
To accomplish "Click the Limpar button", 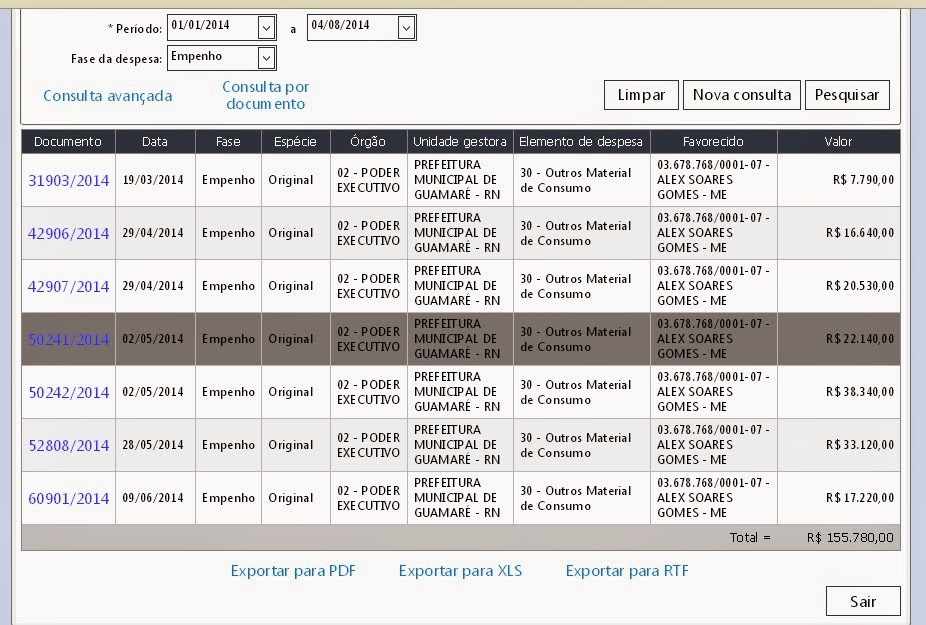I will (641, 95).
